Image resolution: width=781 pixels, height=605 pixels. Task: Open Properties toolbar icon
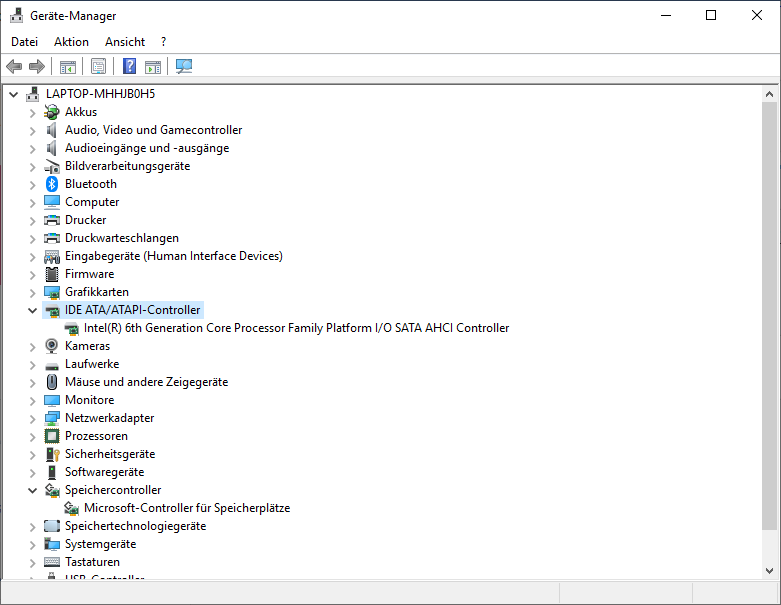tap(99, 66)
